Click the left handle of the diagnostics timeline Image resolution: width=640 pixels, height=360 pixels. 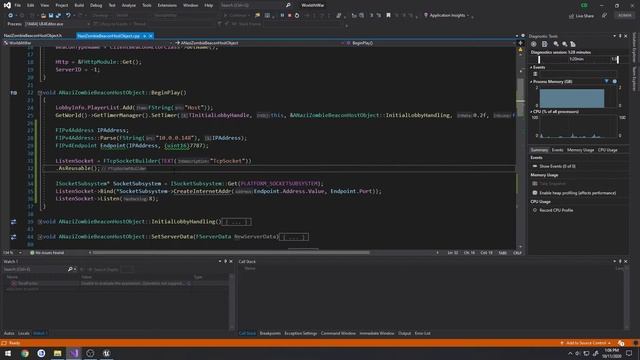click(539, 60)
